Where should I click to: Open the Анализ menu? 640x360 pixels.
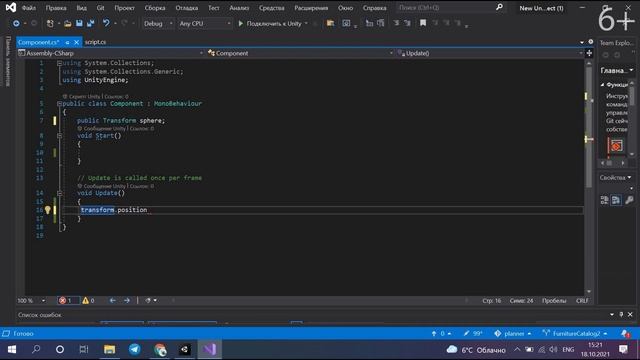click(x=239, y=8)
